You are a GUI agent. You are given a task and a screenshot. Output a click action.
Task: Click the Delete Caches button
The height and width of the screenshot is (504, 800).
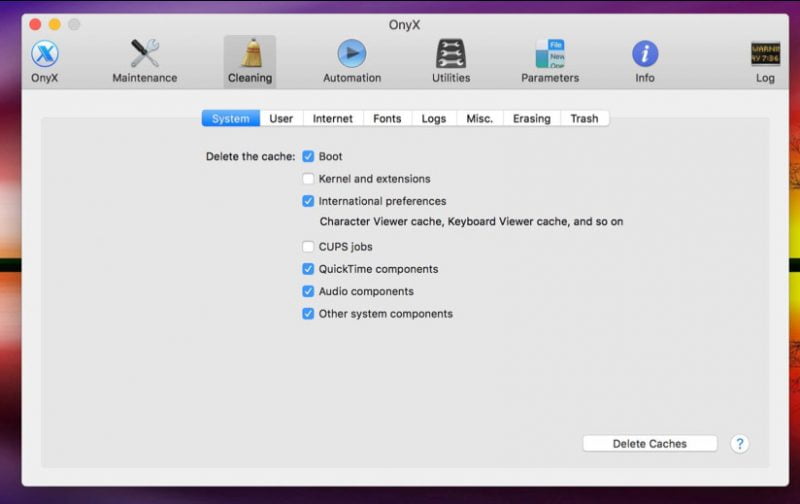coord(649,444)
